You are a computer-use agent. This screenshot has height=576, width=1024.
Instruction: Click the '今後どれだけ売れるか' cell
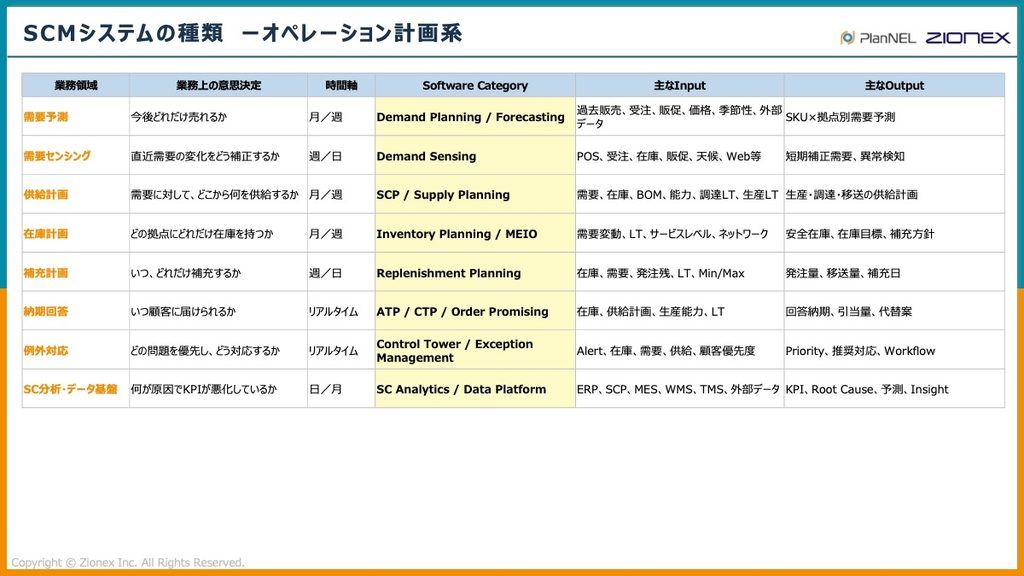218,117
